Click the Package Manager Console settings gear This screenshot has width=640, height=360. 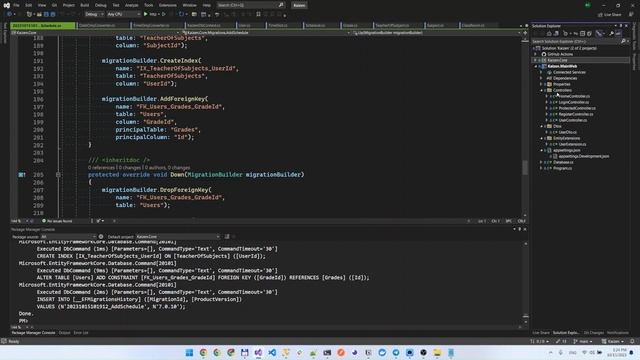(x=101, y=237)
